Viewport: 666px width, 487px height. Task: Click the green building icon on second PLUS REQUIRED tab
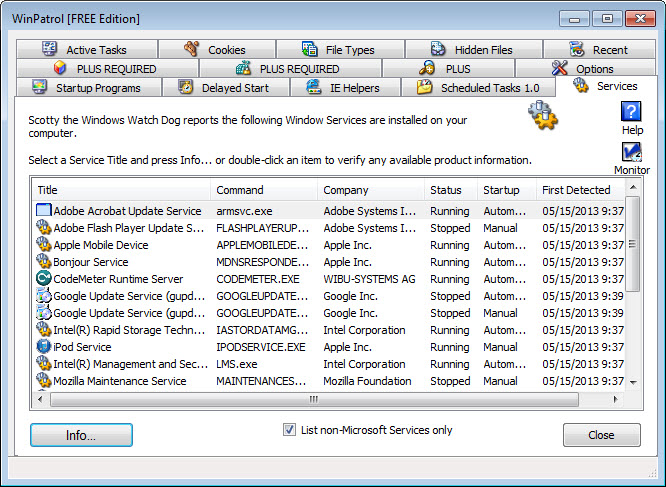click(x=243, y=68)
